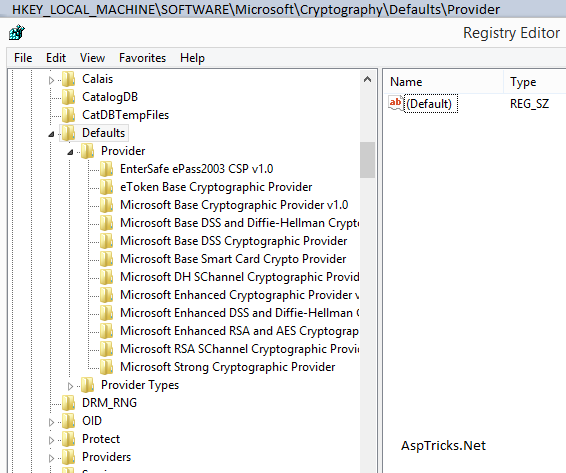Select Microsoft Base Cryptographic Provider v1.0 key
Image resolution: width=566 pixels, height=473 pixels.
(234, 205)
